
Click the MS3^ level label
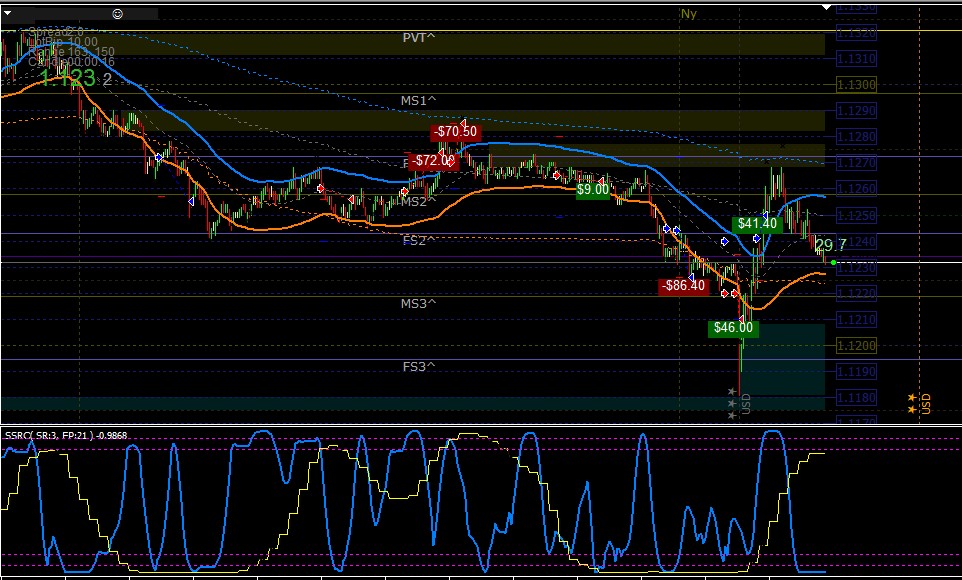coord(419,304)
